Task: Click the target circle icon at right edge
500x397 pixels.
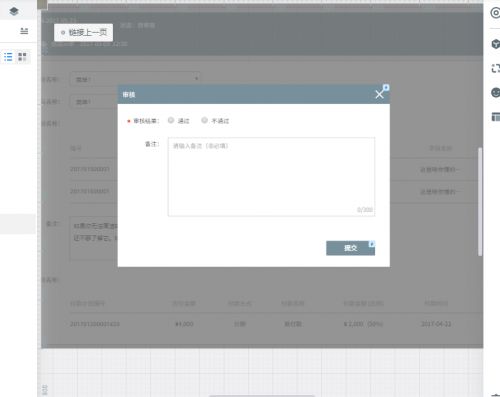Action: (495, 13)
